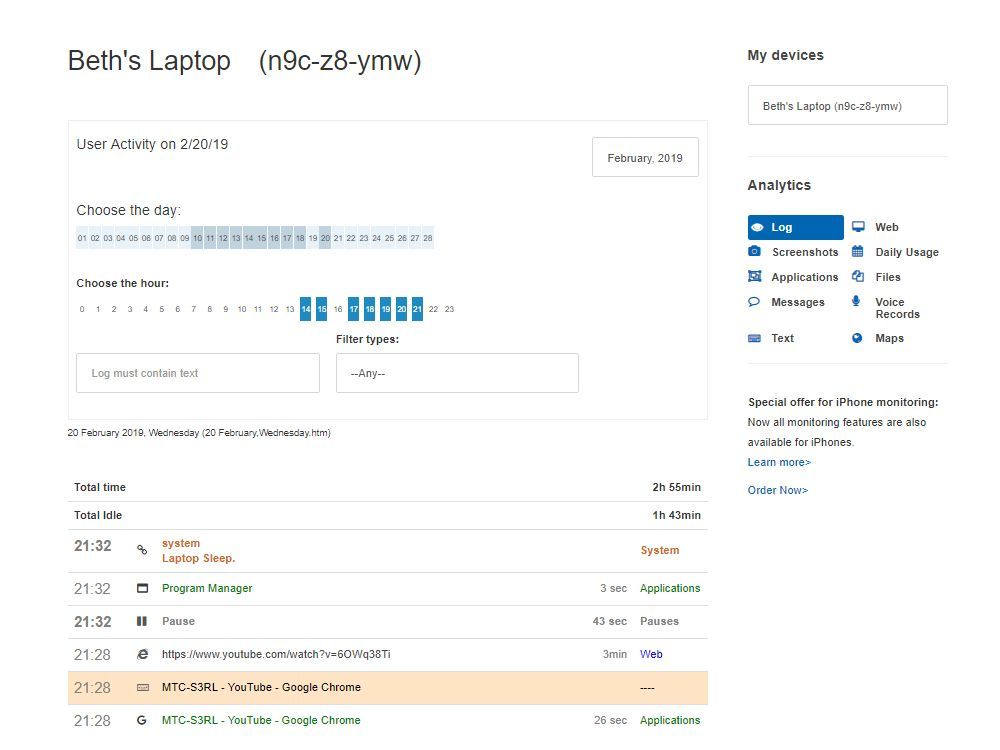Click the keyboard icon beside Text
This screenshot has height=750, width=1000.
[754, 338]
